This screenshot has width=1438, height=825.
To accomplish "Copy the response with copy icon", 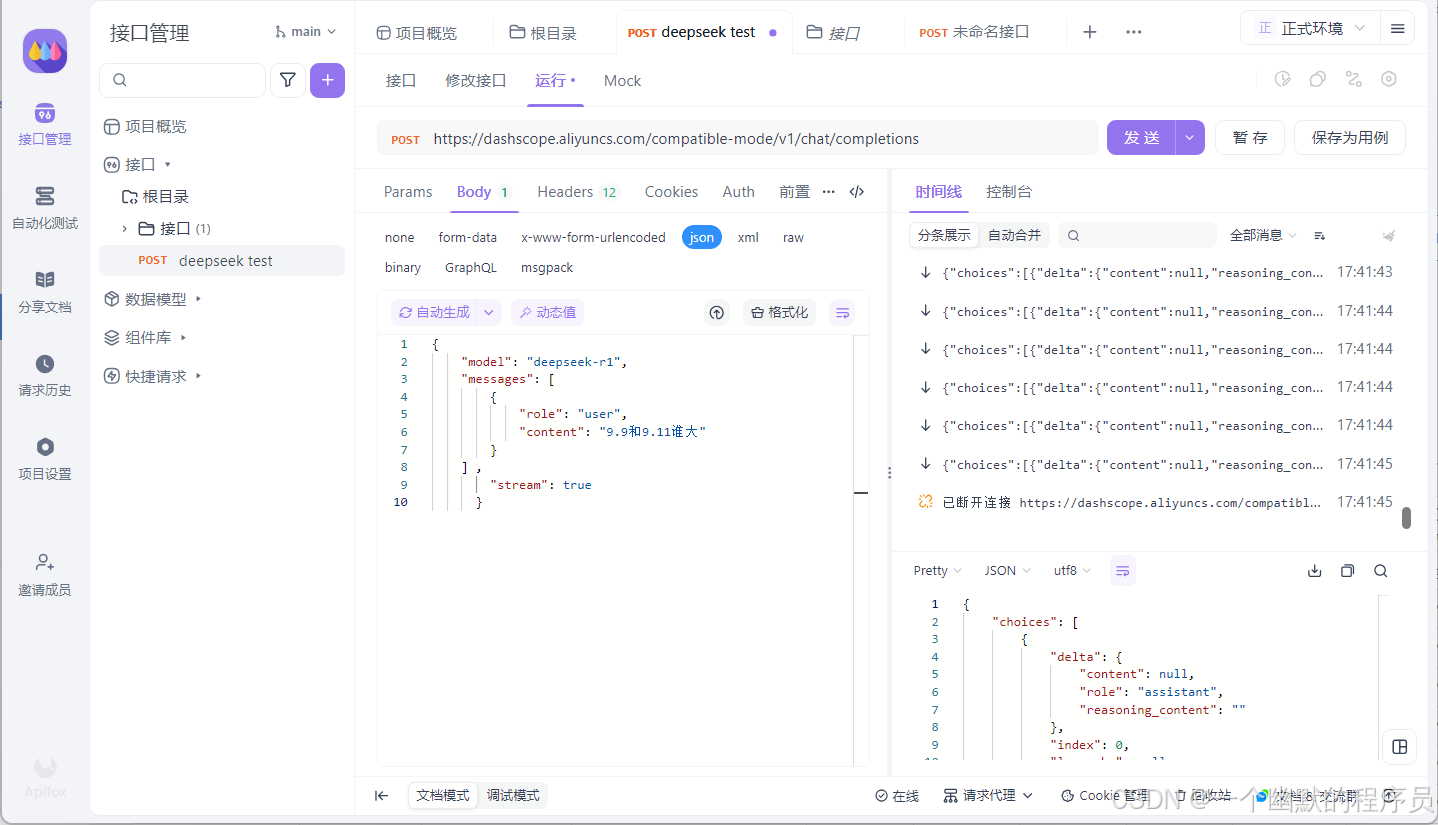I will pyautogui.click(x=1348, y=571).
